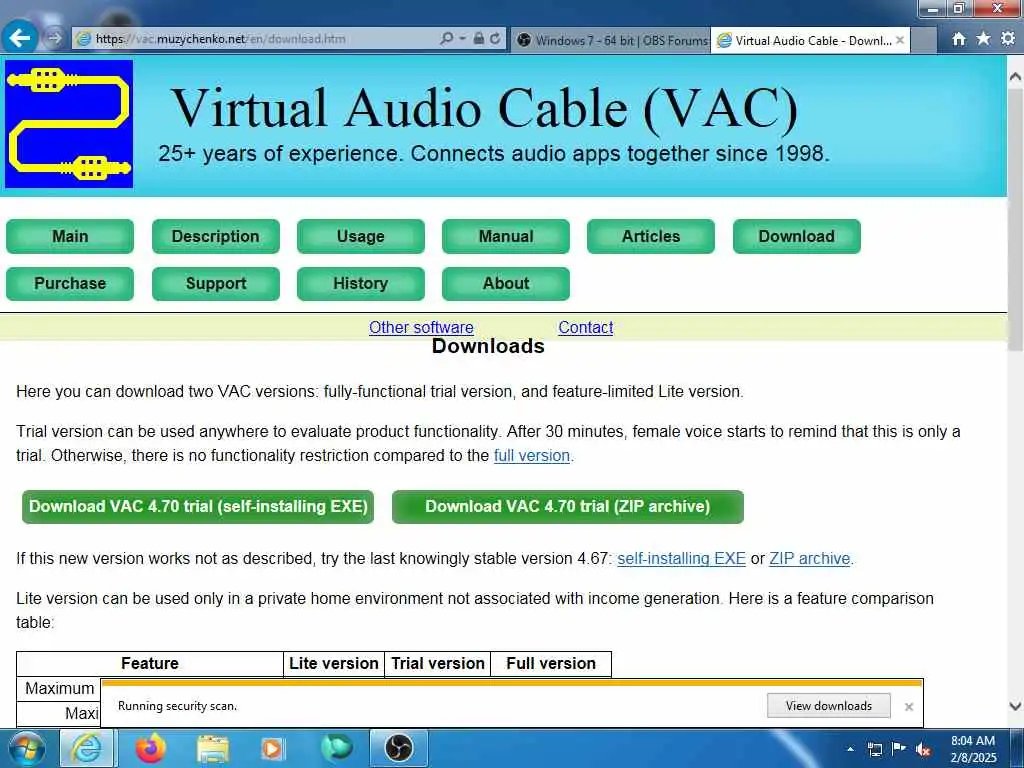Download VAC 4.70 trial self-installing EXE

(198, 507)
